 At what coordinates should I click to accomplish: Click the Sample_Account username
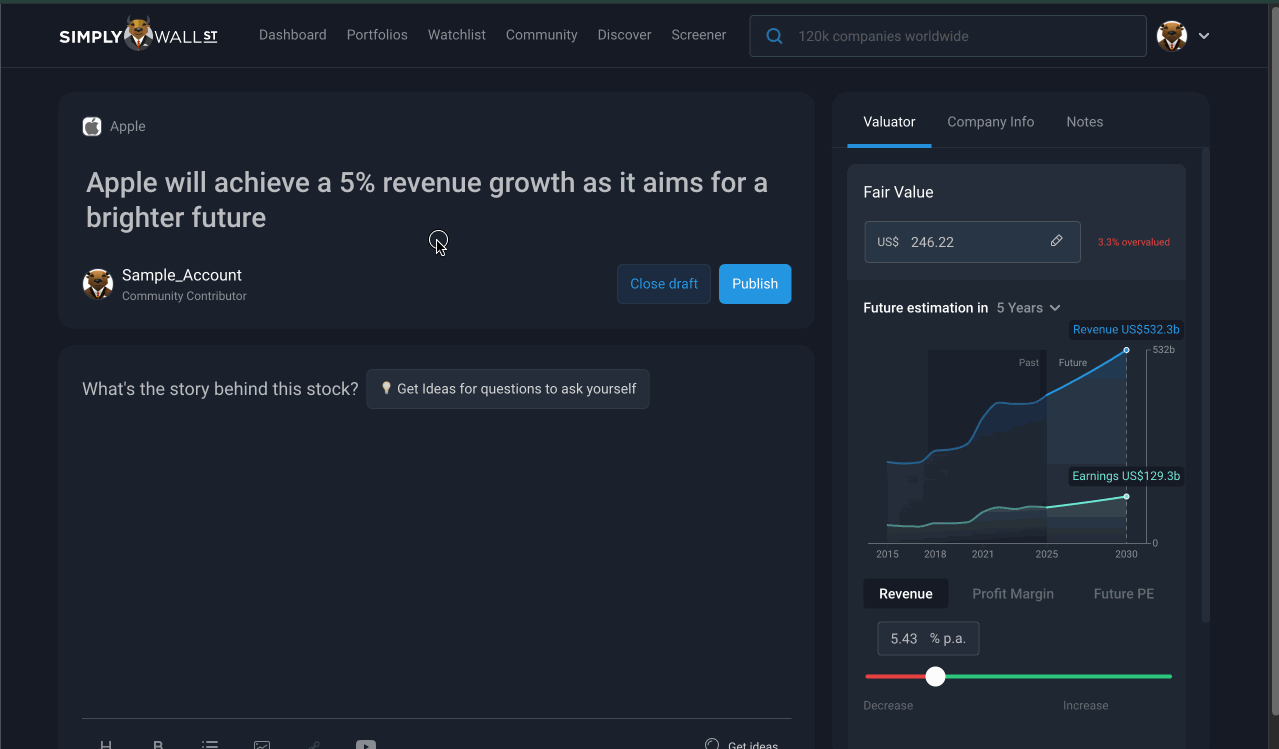[182, 275]
